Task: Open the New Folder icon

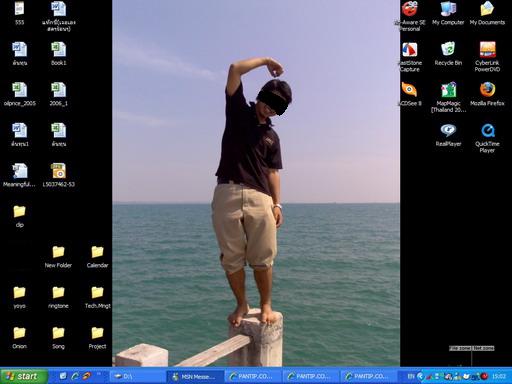Action: point(58,257)
